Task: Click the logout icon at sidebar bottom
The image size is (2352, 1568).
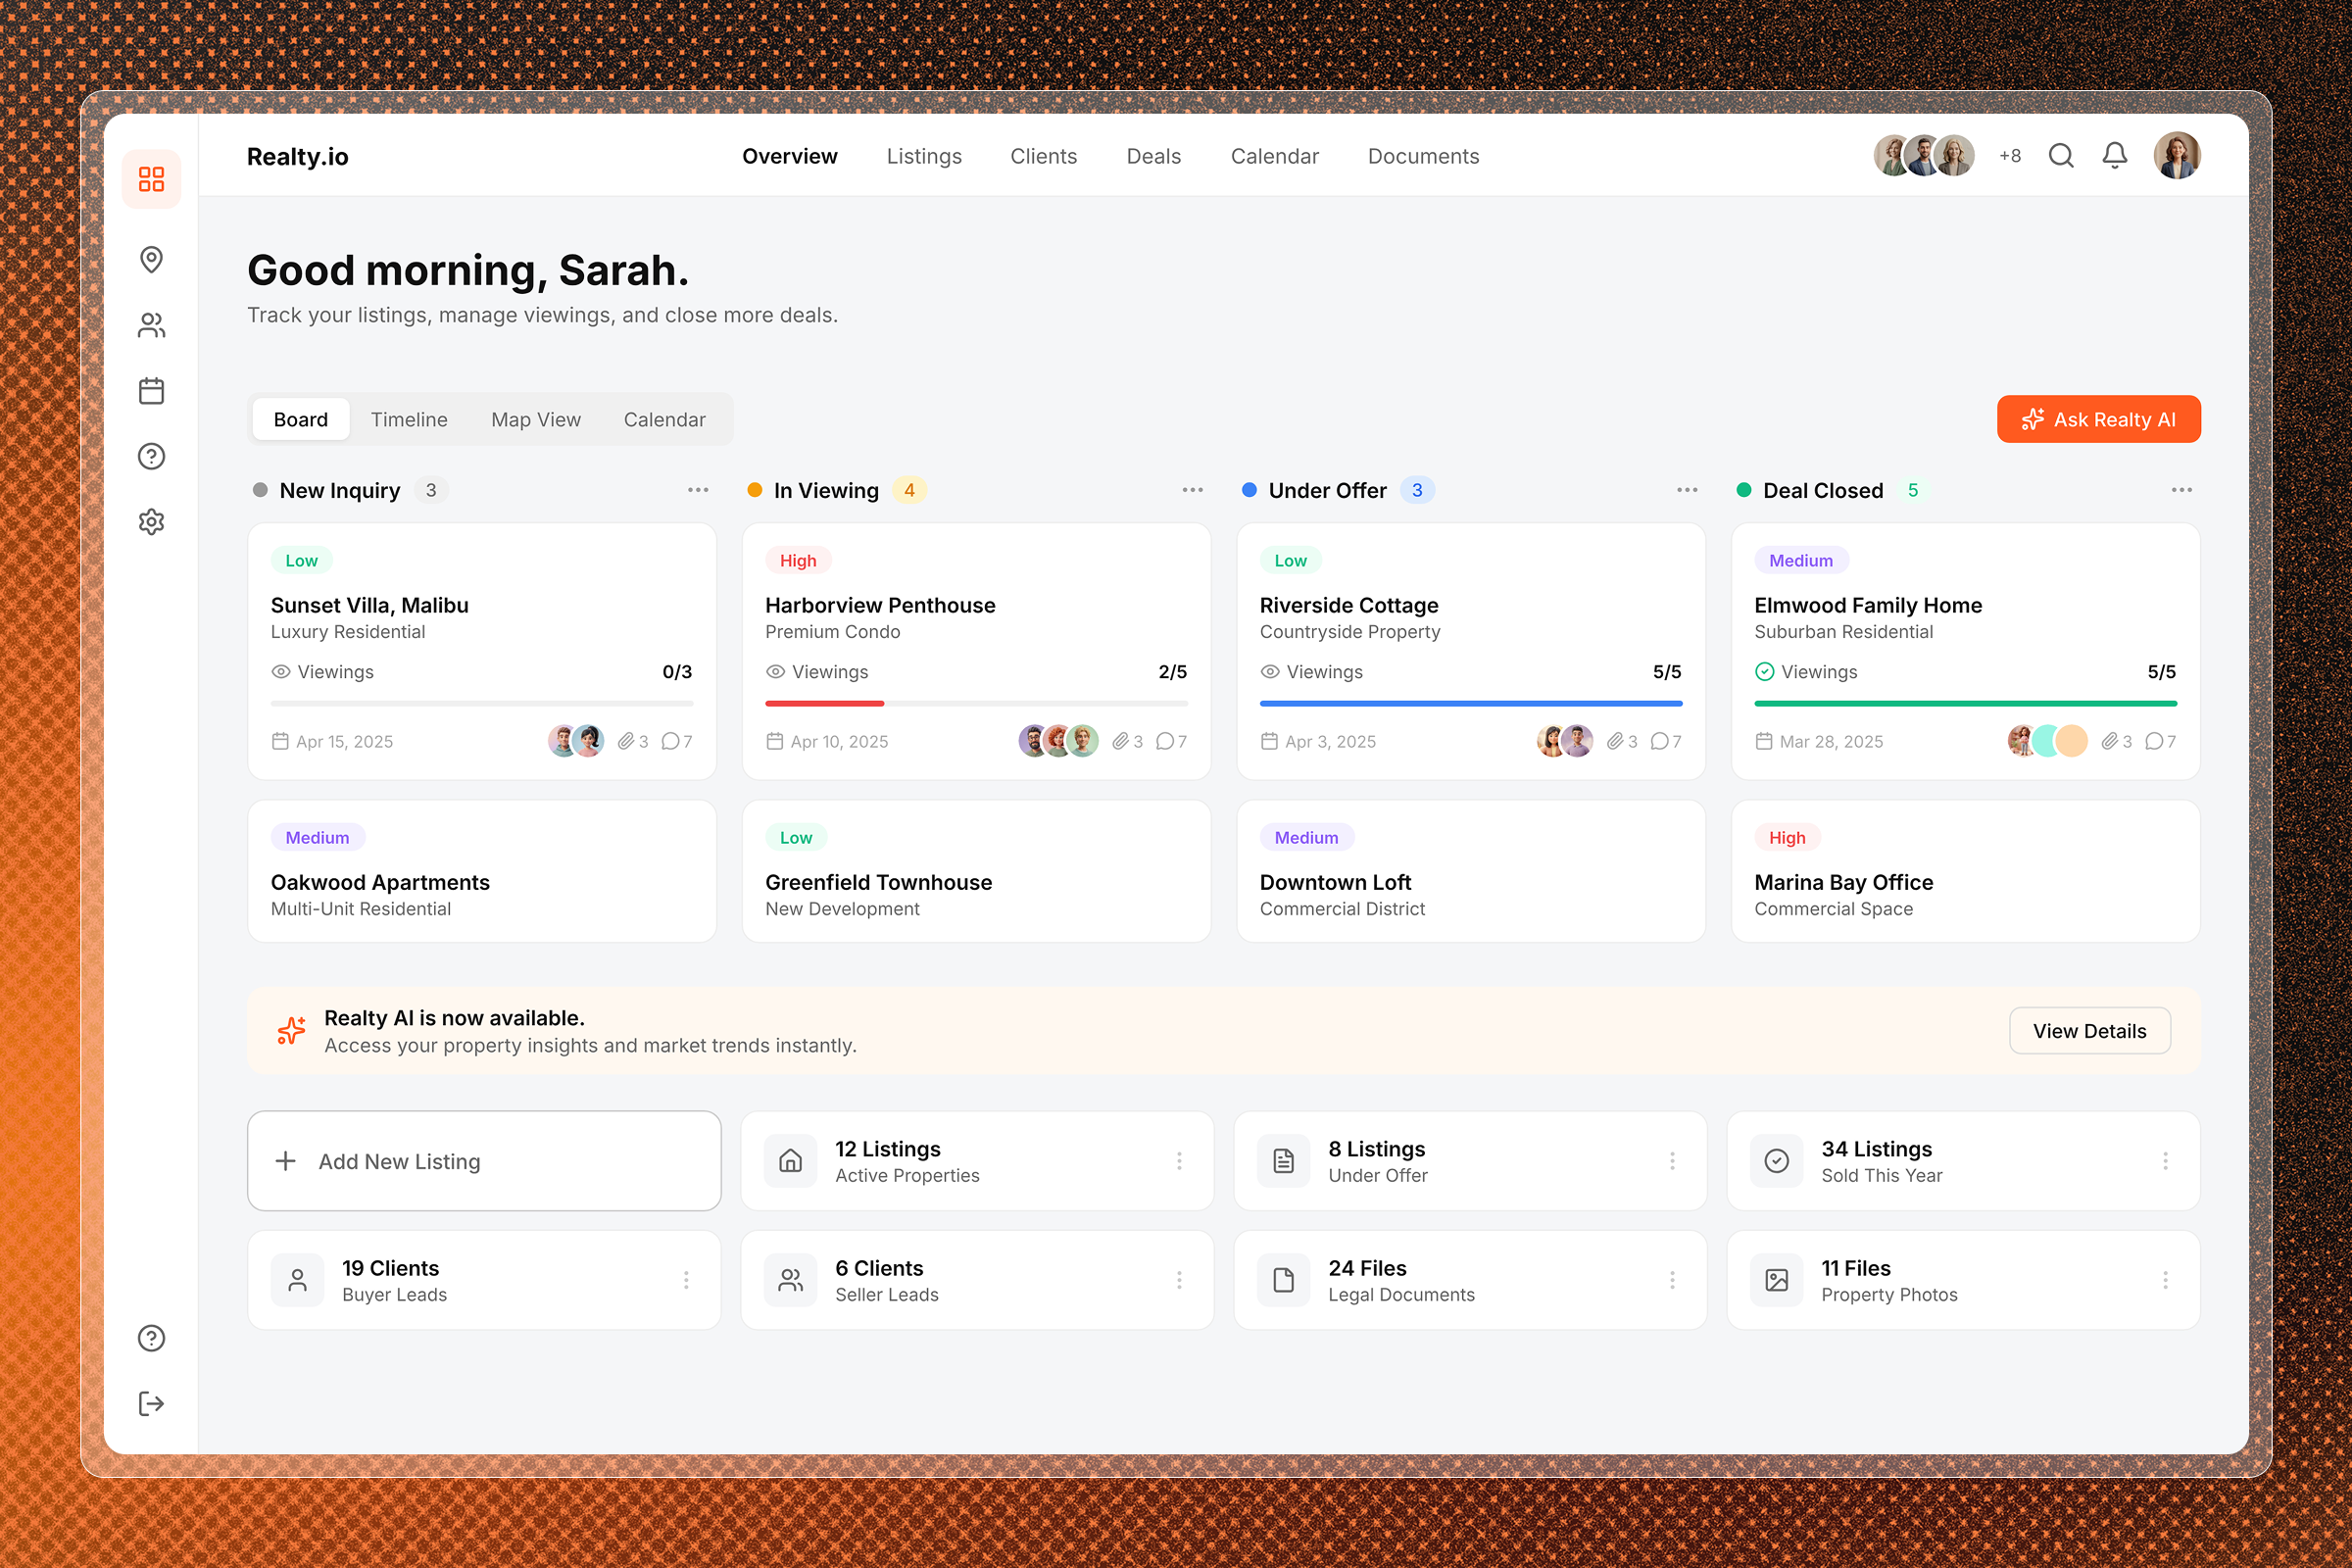Action: click(151, 1403)
